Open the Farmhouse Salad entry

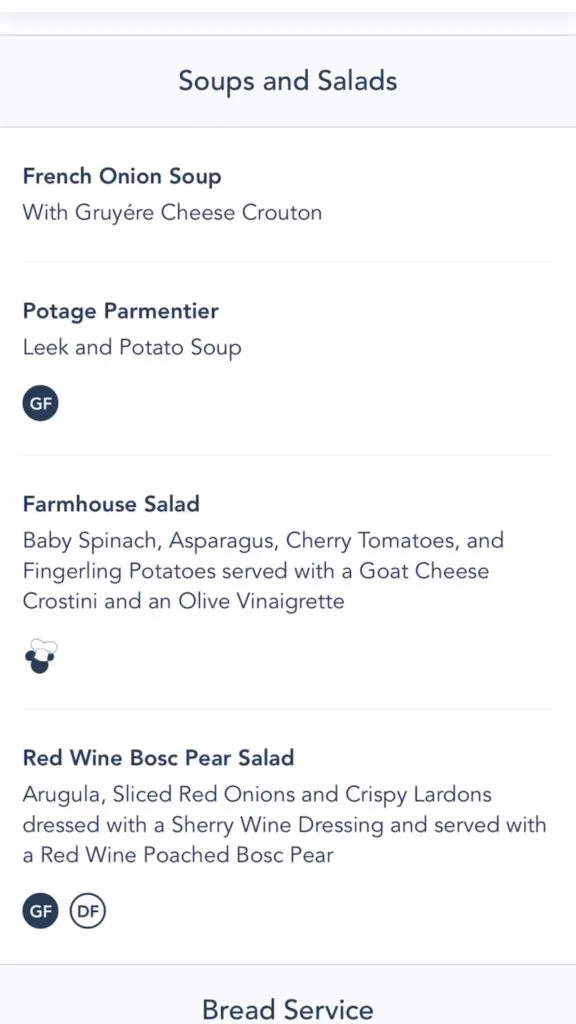[x=111, y=504]
